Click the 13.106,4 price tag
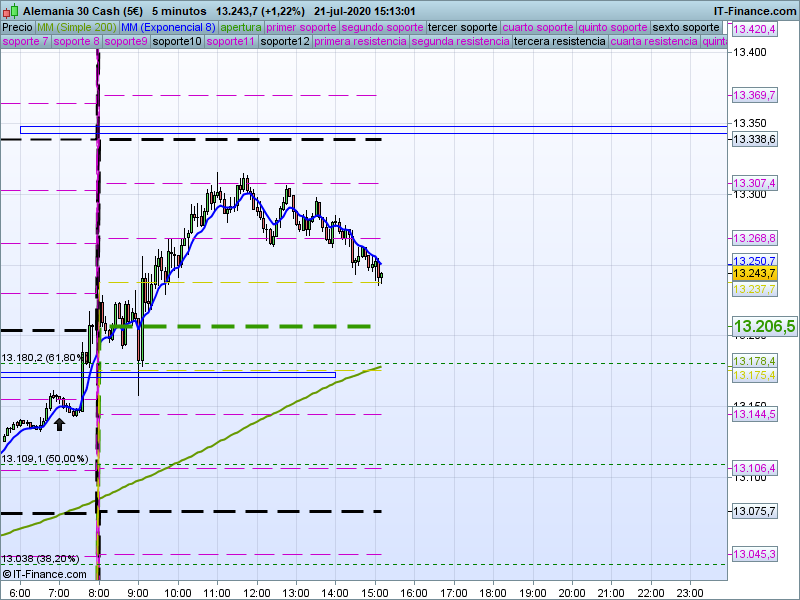Screen dimensions: 800x600 pos(754,468)
